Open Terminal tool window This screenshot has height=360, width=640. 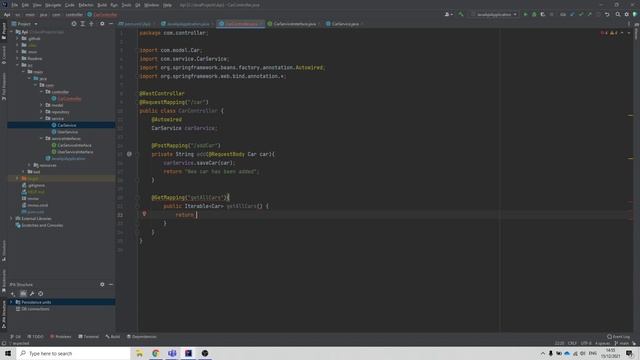89,337
